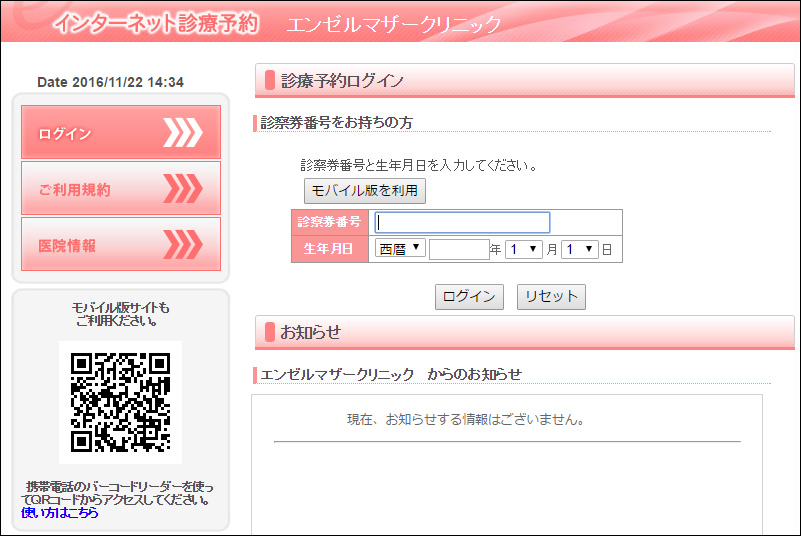Open the ご利用規約 sidebar menu item

[121, 188]
